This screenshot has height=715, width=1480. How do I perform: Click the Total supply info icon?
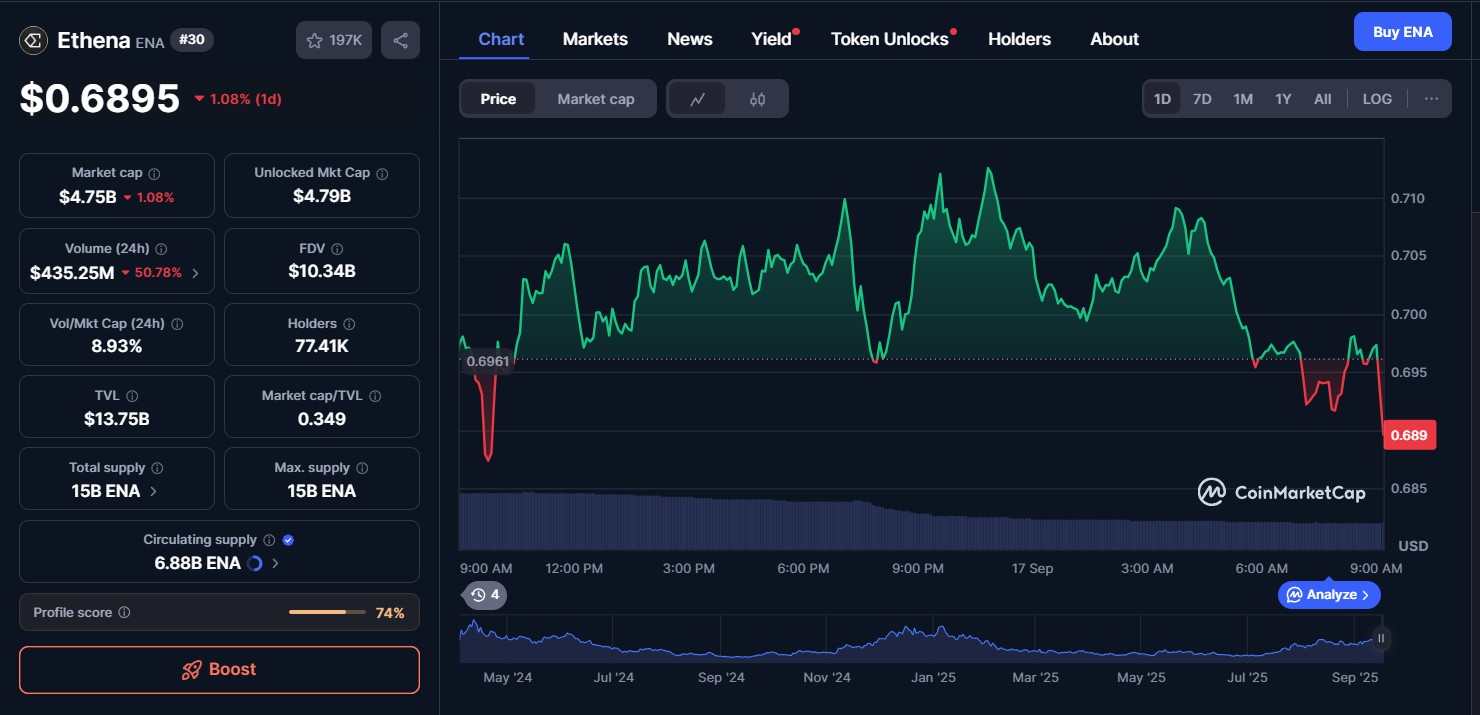click(157, 468)
